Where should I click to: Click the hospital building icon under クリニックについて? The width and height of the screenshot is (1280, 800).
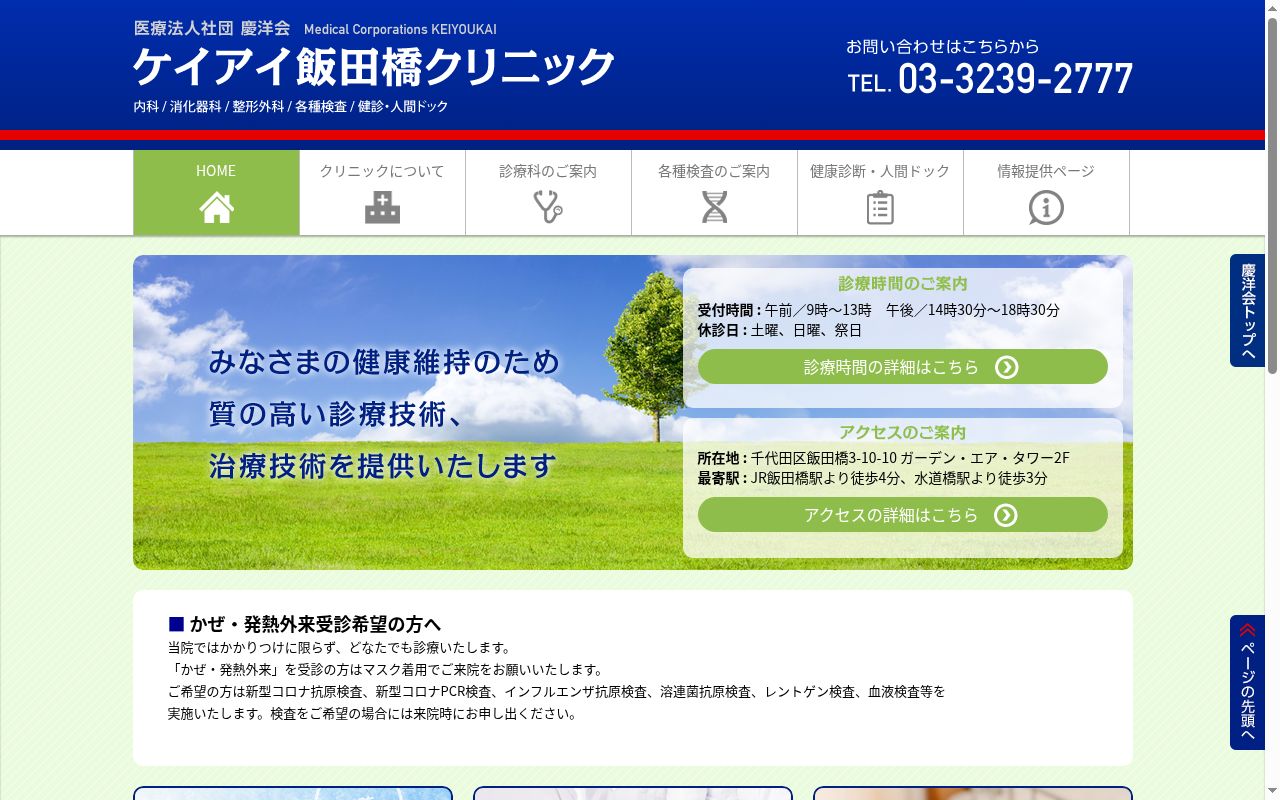click(382, 207)
